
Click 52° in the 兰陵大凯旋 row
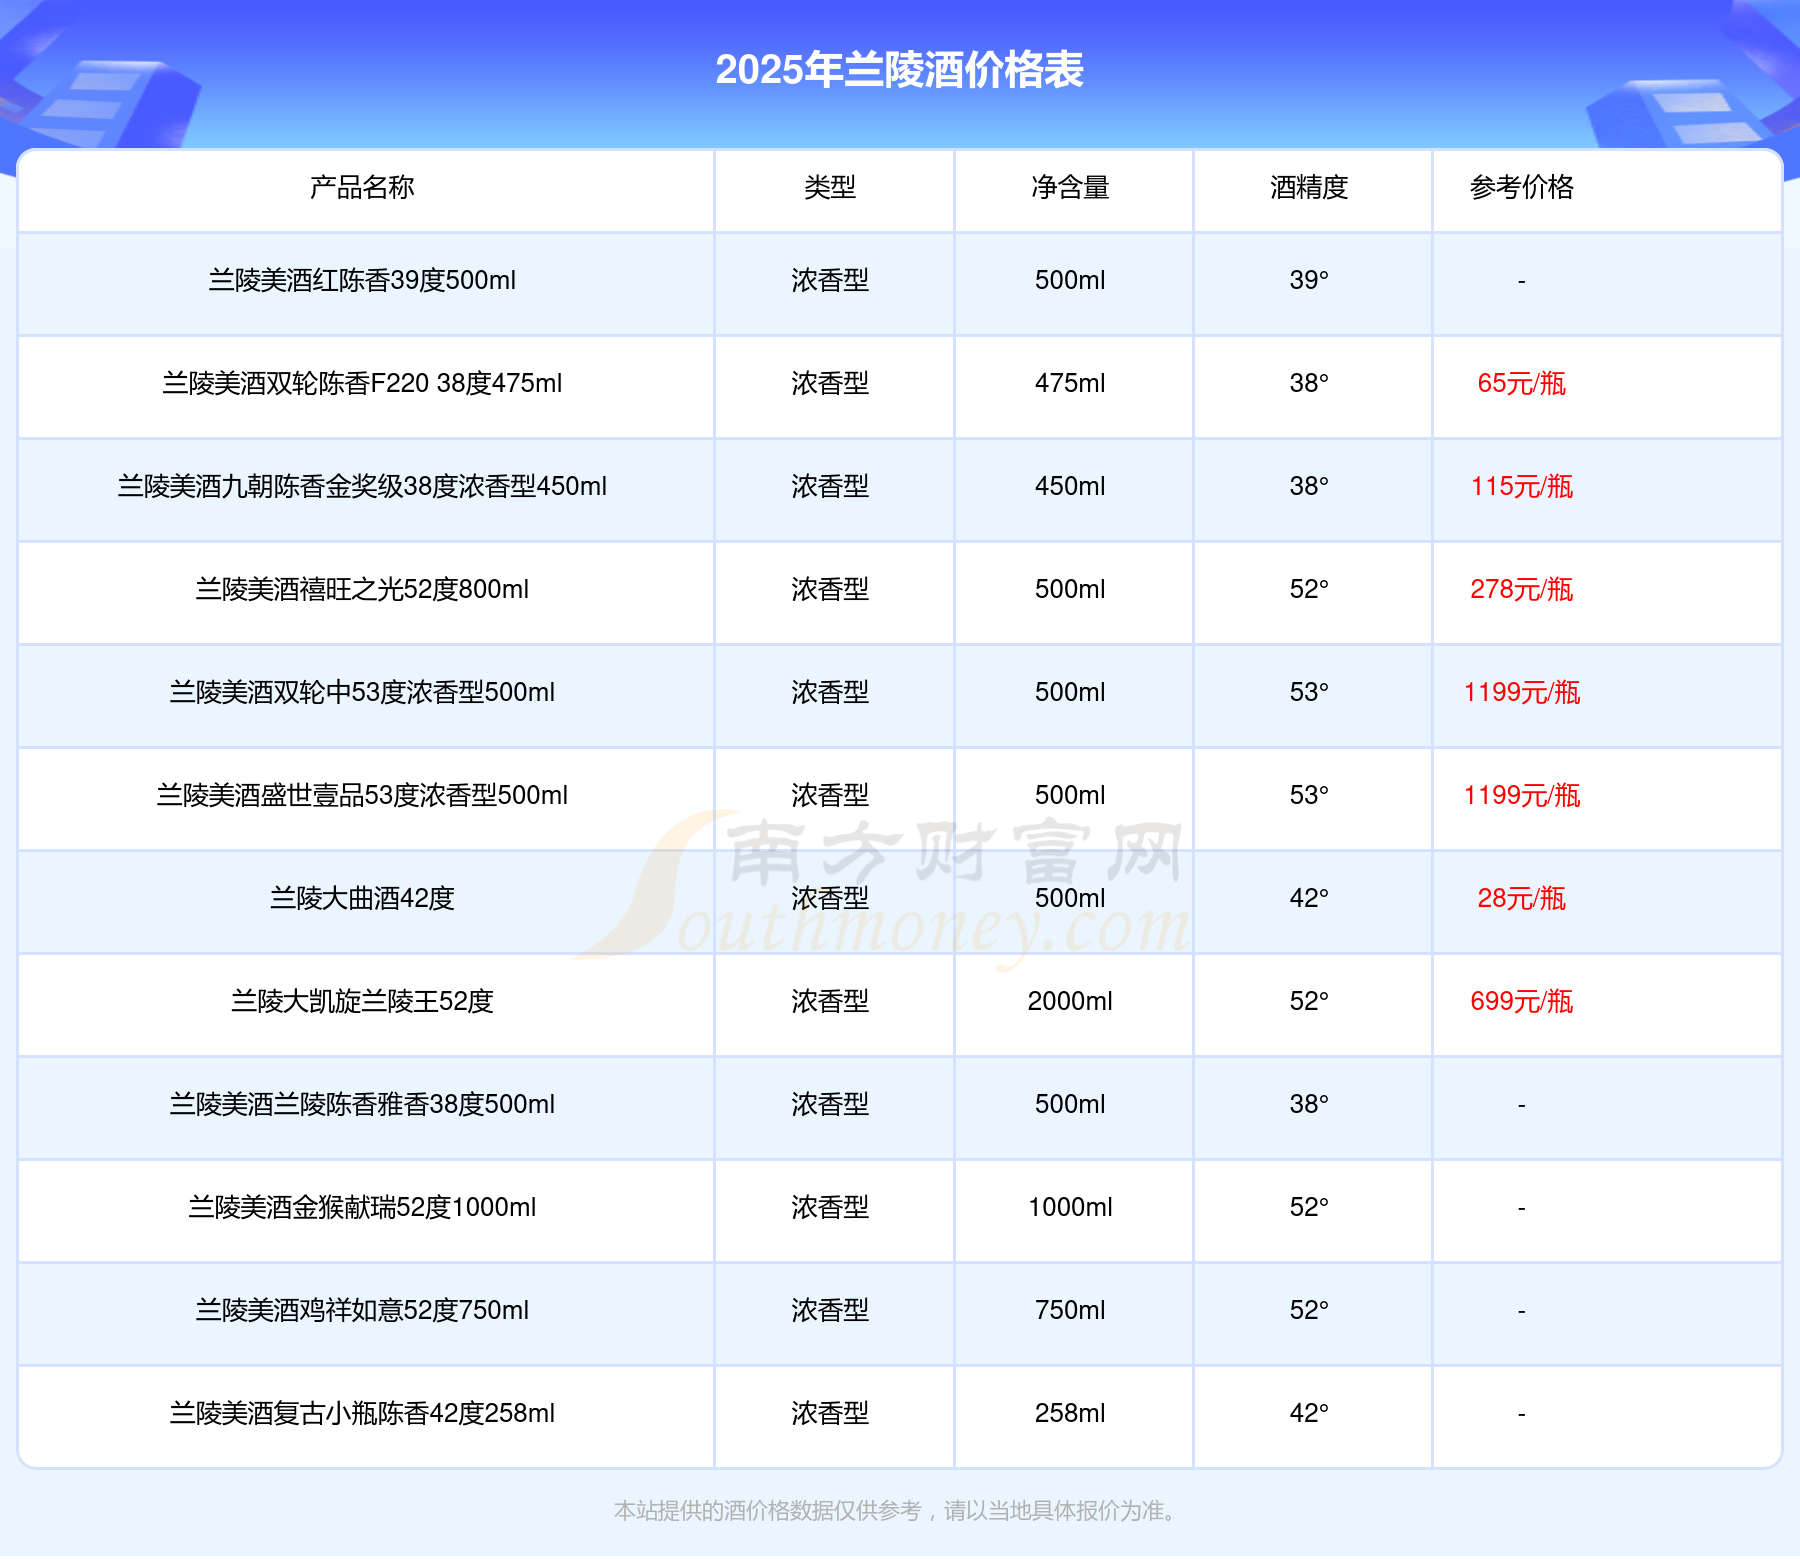(1309, 1001)
